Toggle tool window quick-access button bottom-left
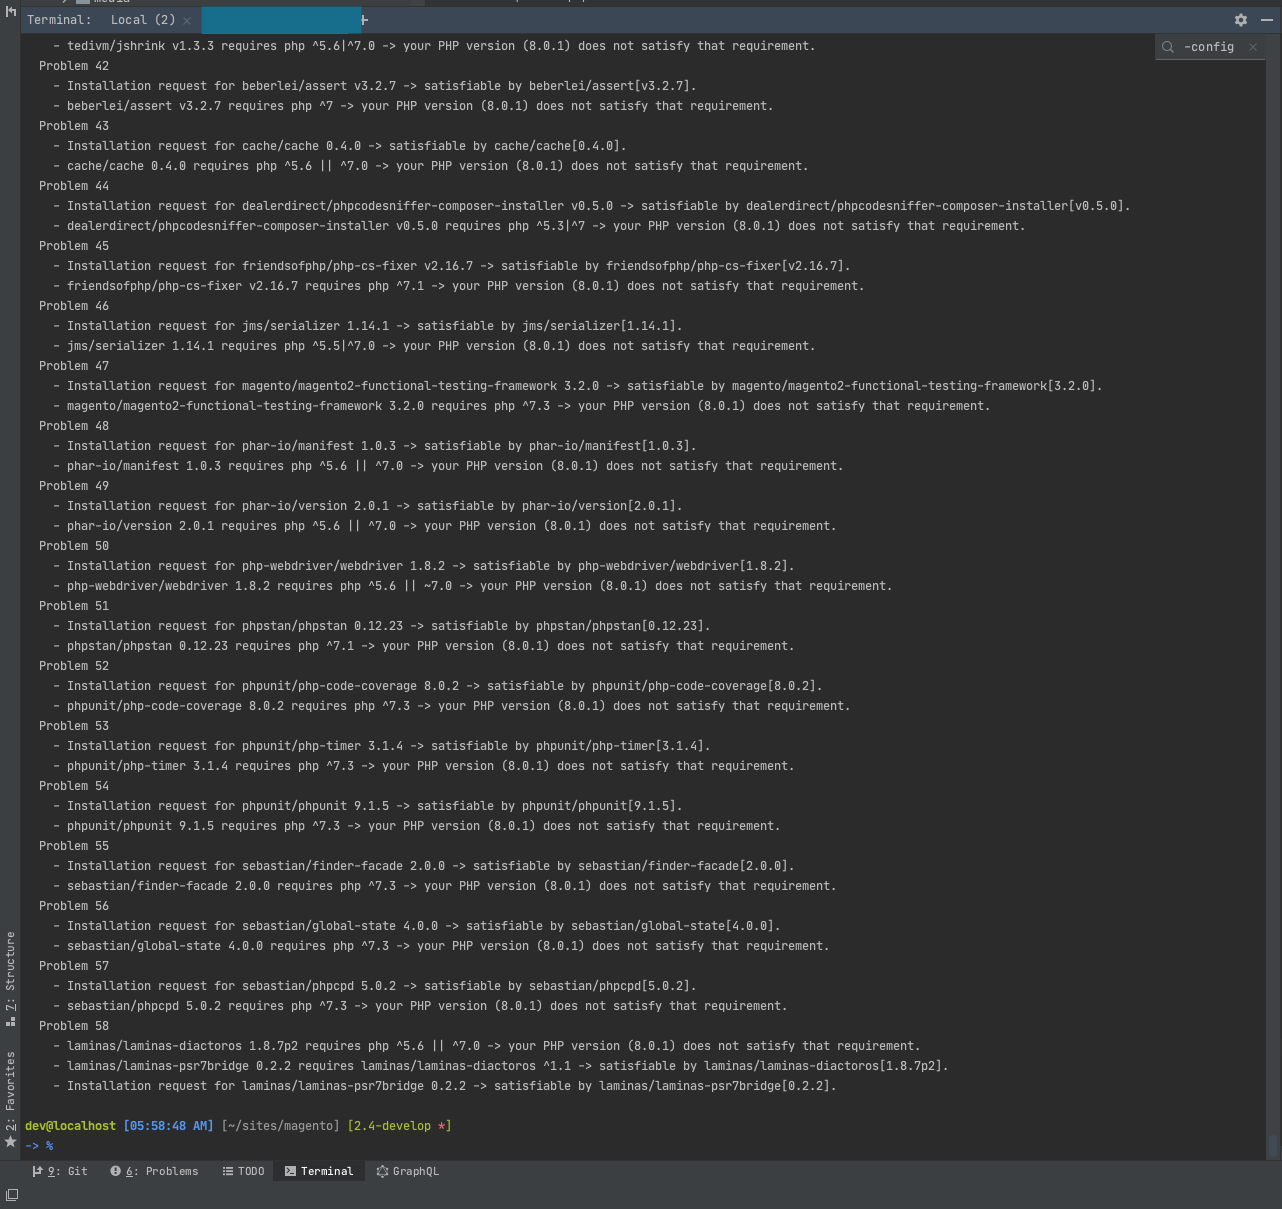Screen dimensions: 1282x1209 (x=12, y=1195)
